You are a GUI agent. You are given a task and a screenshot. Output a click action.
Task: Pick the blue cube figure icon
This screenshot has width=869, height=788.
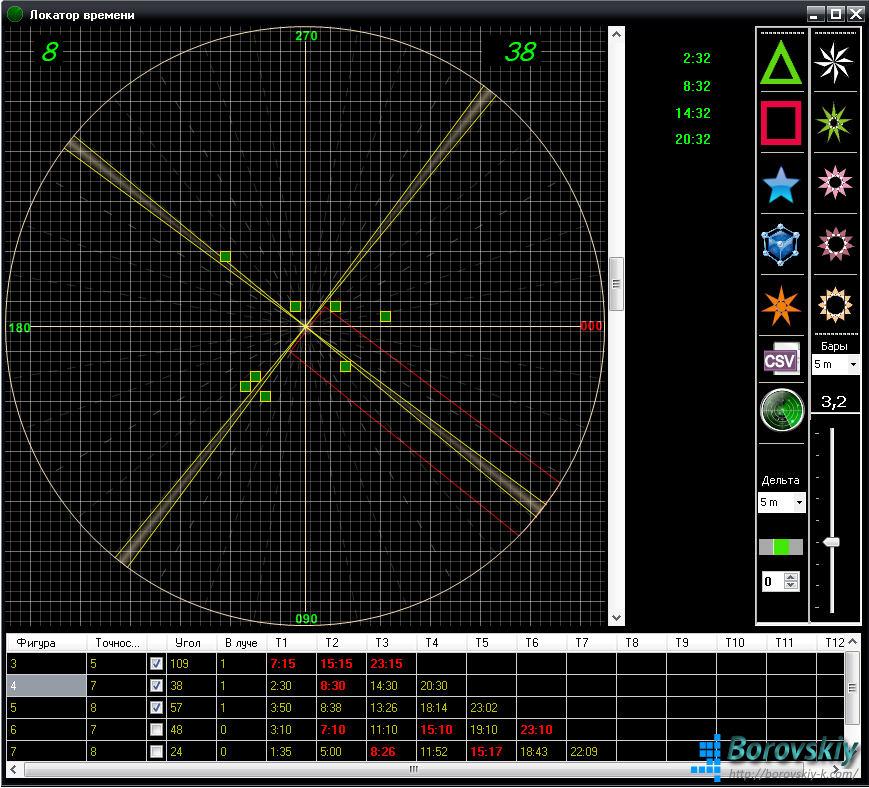[x=781, y=244]
